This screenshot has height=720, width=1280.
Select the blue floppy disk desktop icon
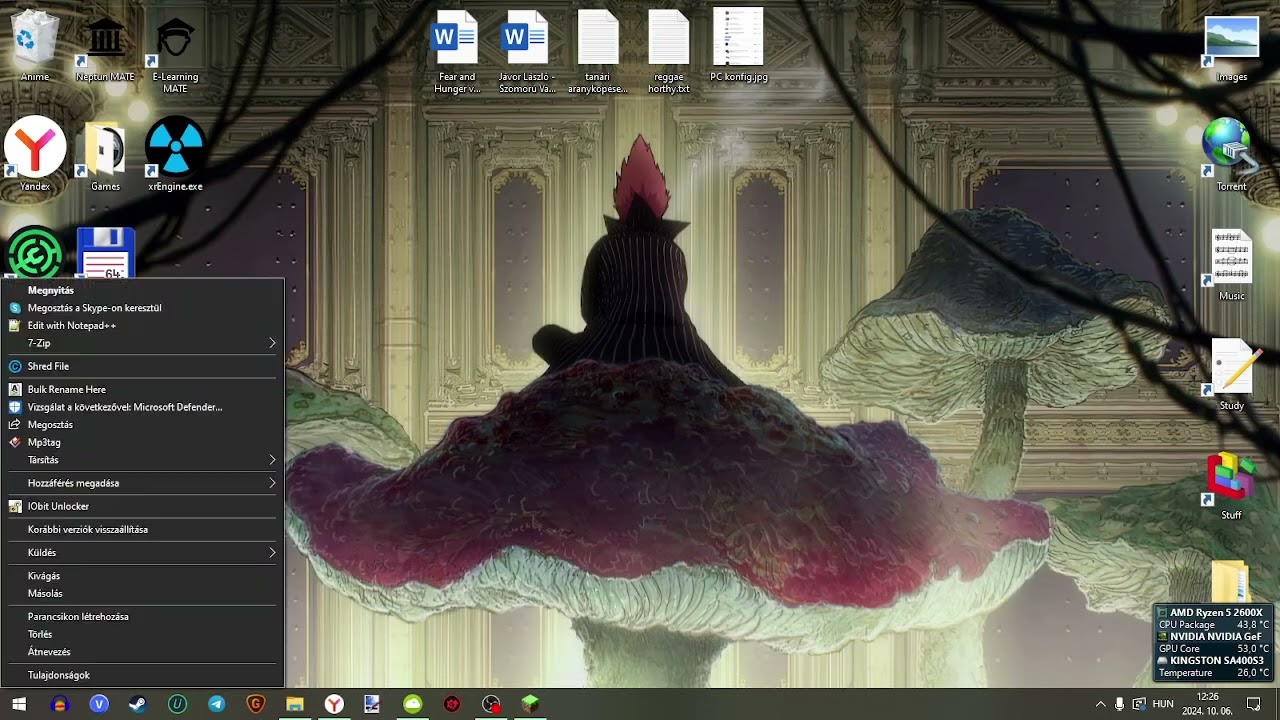(105, 253)
